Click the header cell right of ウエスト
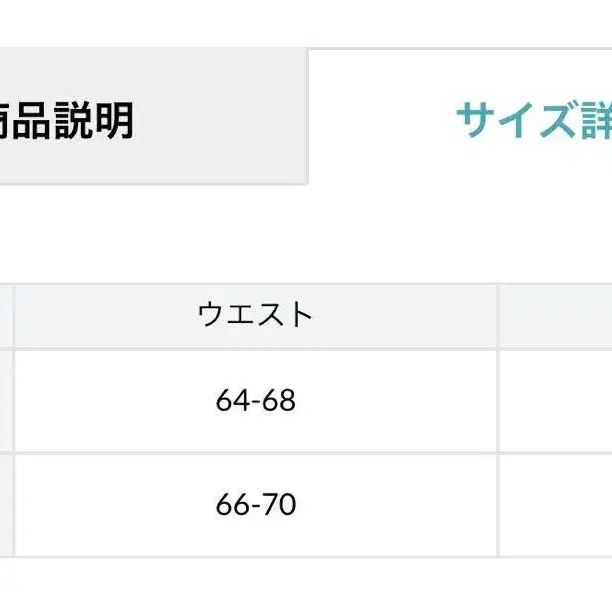The image size is (612, 612). point(555,315)
